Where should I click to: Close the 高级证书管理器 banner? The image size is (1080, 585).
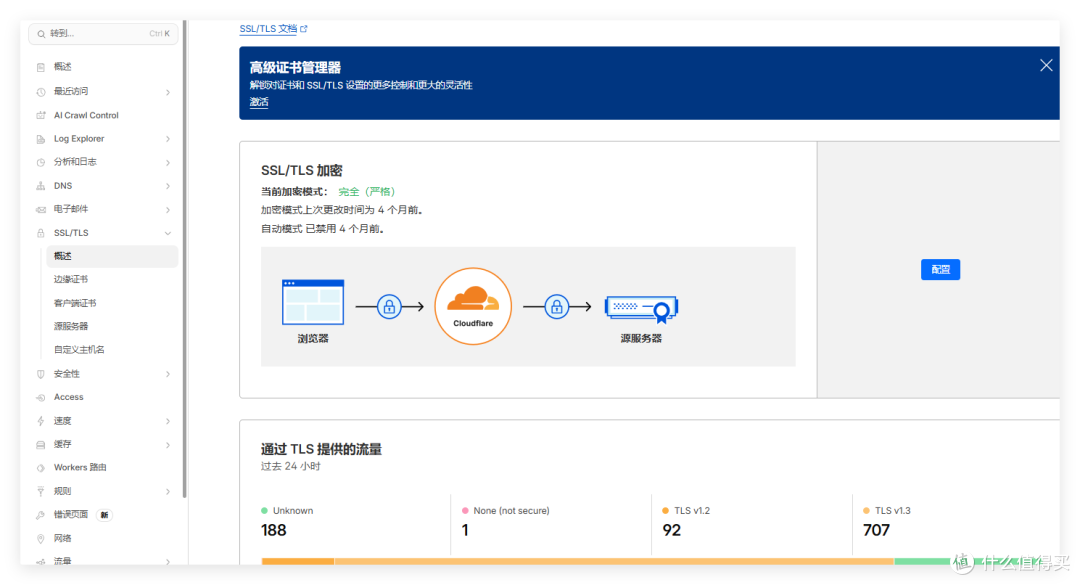click(x=1046, y=65)
